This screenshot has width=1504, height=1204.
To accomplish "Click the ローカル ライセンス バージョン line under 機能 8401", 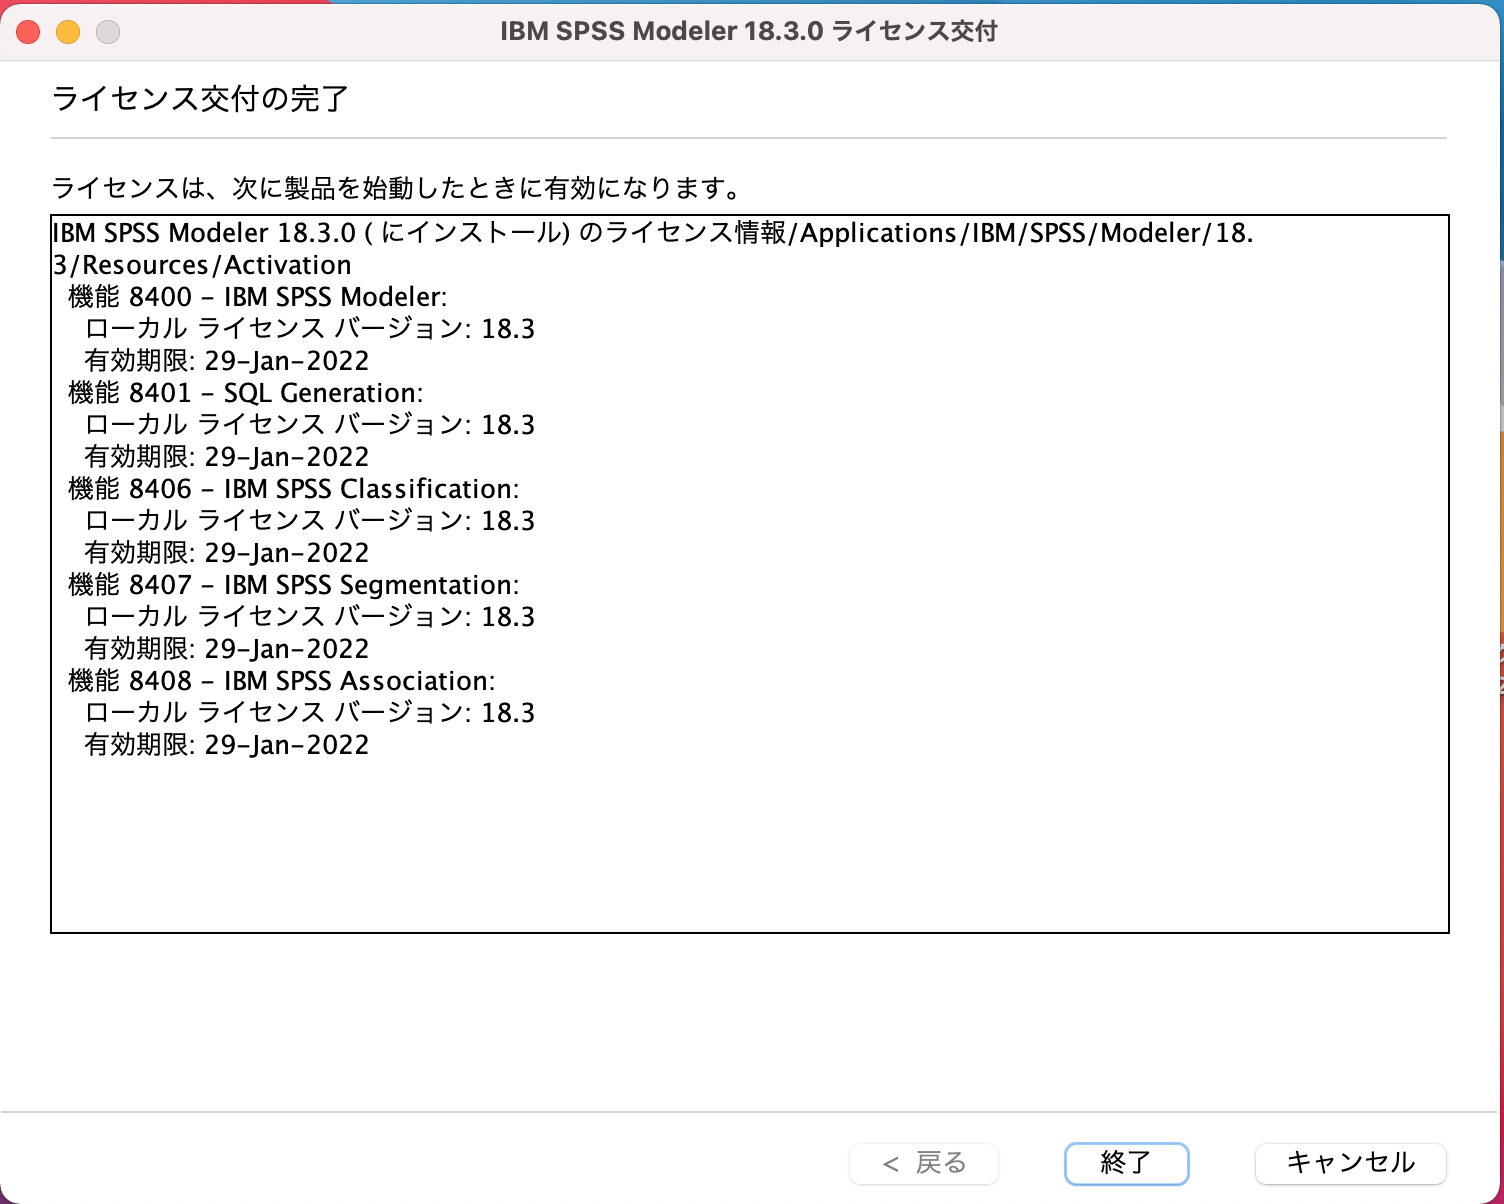I will tap(310, 425).
